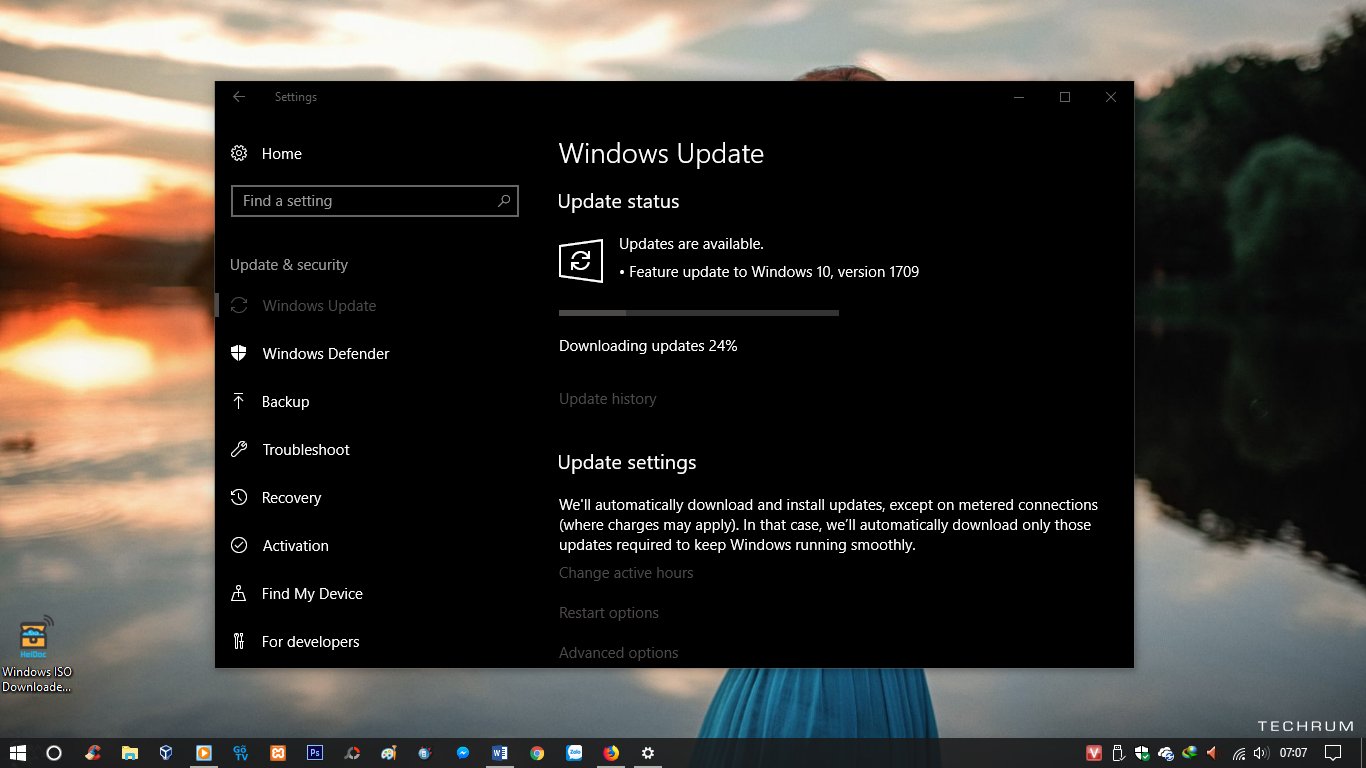
Task: Click the 'Update & security' heading
Action: pyautogui.click(x=289, y=265)
